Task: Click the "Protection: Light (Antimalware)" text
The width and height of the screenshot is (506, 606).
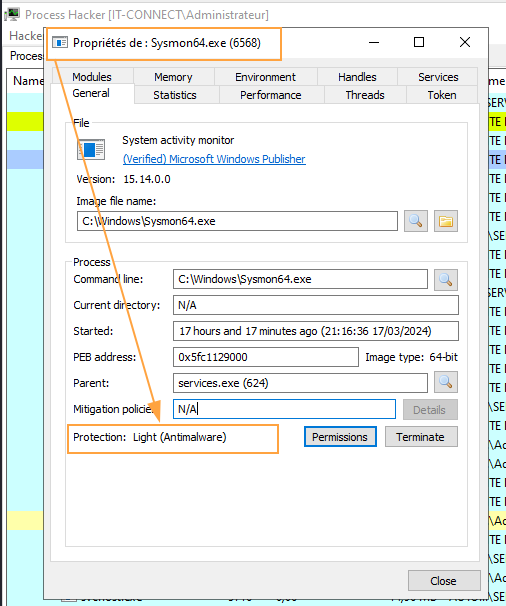Action: pos(150,437)
